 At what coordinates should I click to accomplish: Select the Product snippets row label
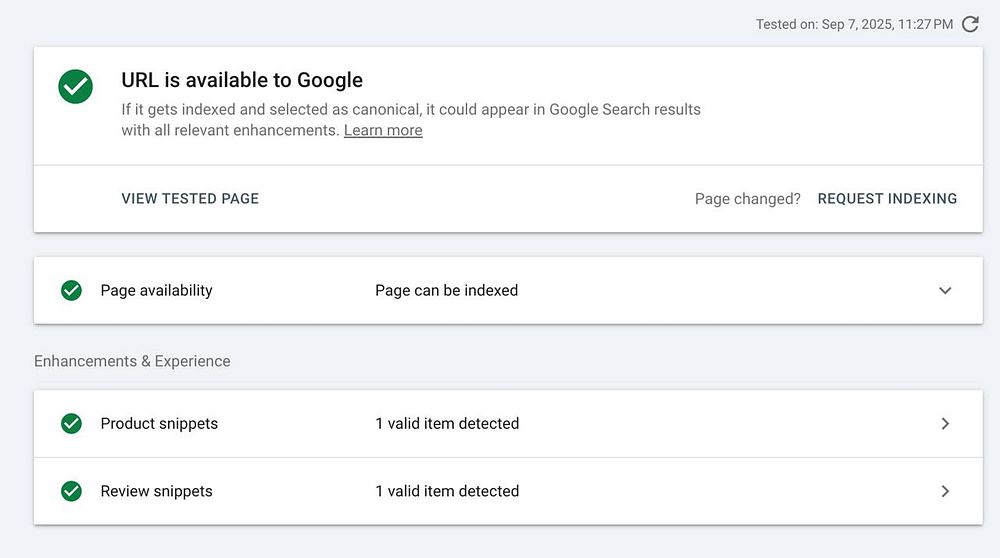click(159, 423)
